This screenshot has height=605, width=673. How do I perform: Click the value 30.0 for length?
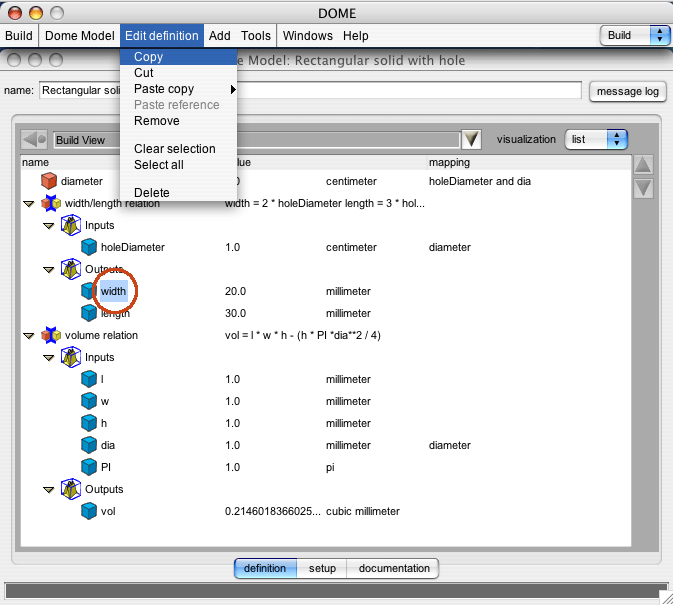point(236,313)
